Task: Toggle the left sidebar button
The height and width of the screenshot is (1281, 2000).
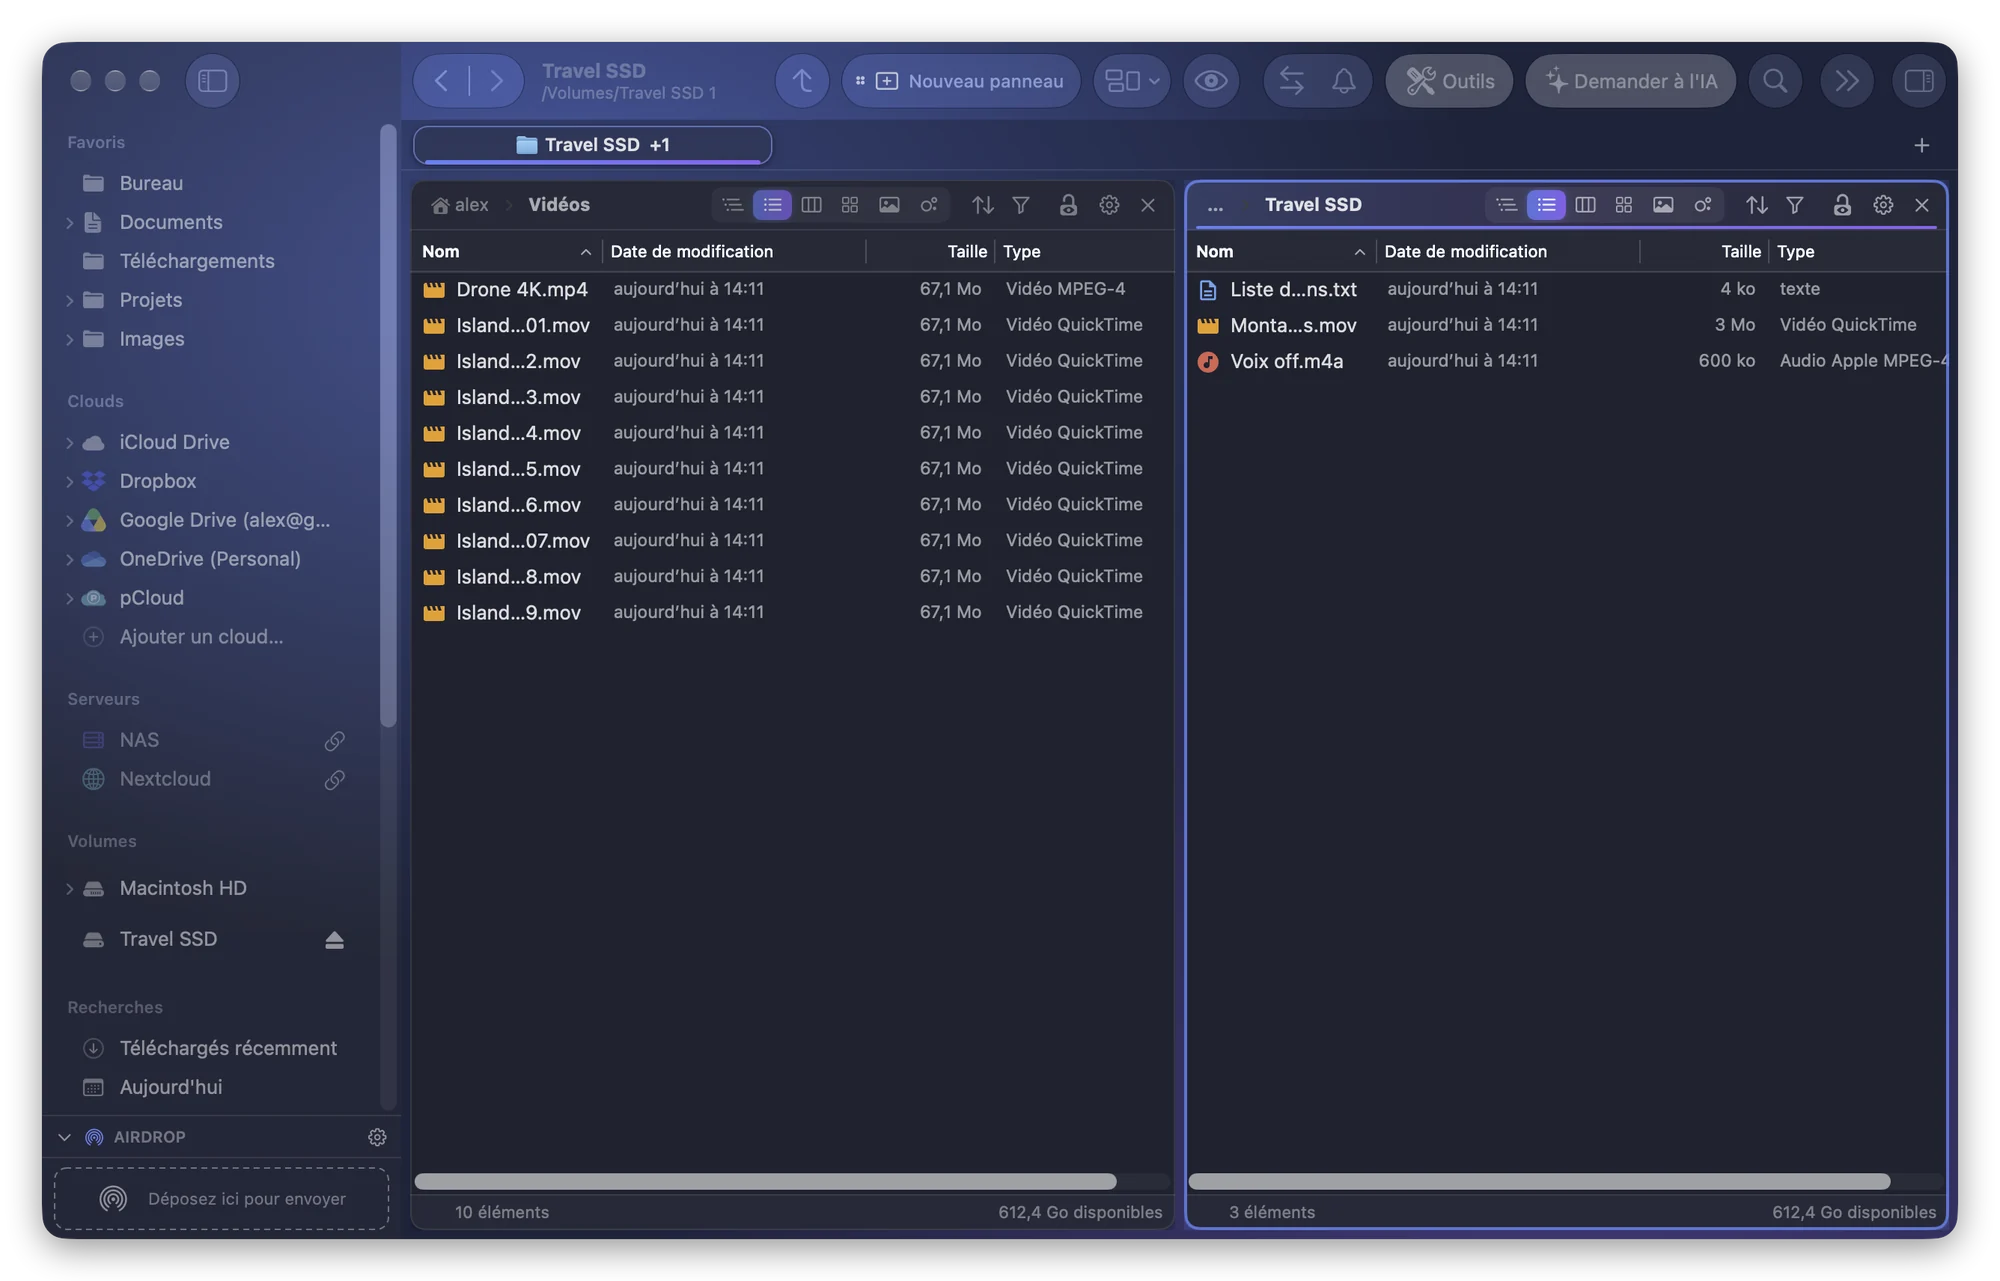Action: pyautogui.click(x=212, y=80)
